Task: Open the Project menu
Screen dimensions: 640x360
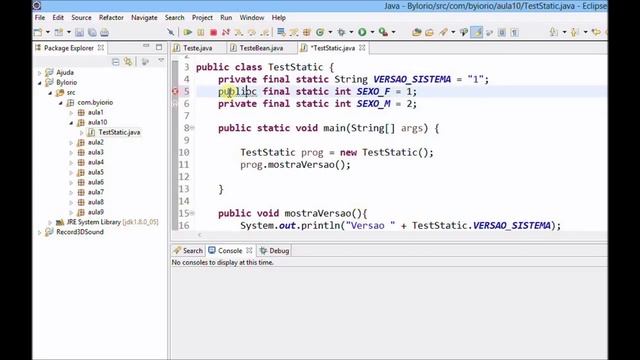Action: coord(202,18)
